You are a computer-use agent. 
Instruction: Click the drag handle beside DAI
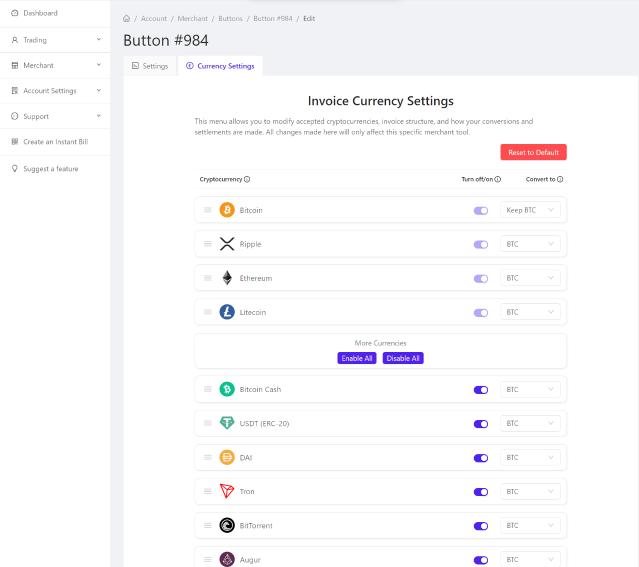(x=208, y=458)
